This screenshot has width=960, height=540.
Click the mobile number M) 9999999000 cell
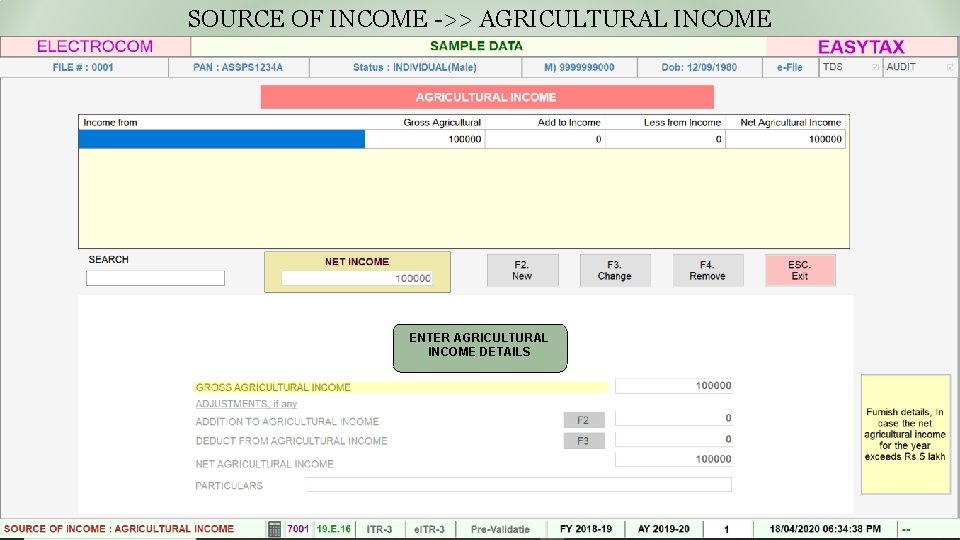point(579,67)
